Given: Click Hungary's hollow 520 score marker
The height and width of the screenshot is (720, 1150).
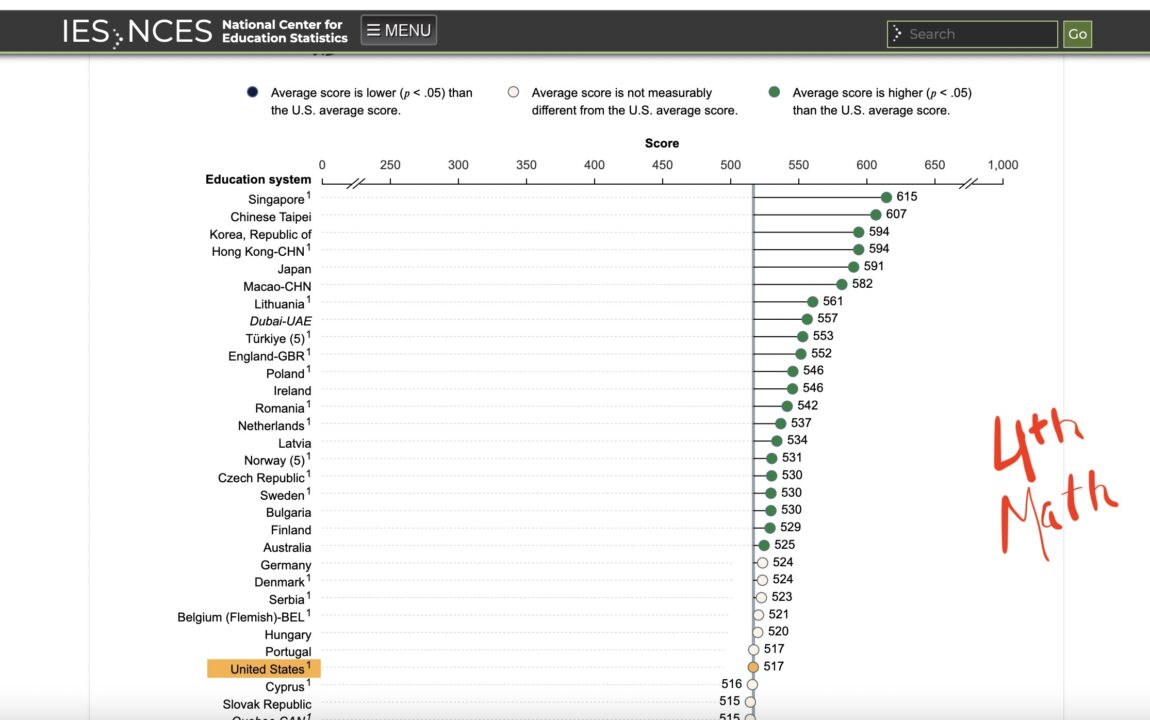Looking at the screenshot, I should 757,632.
